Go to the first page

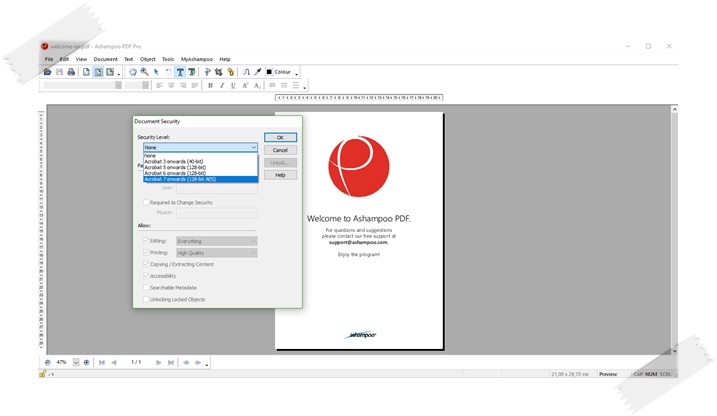[102, 363]
